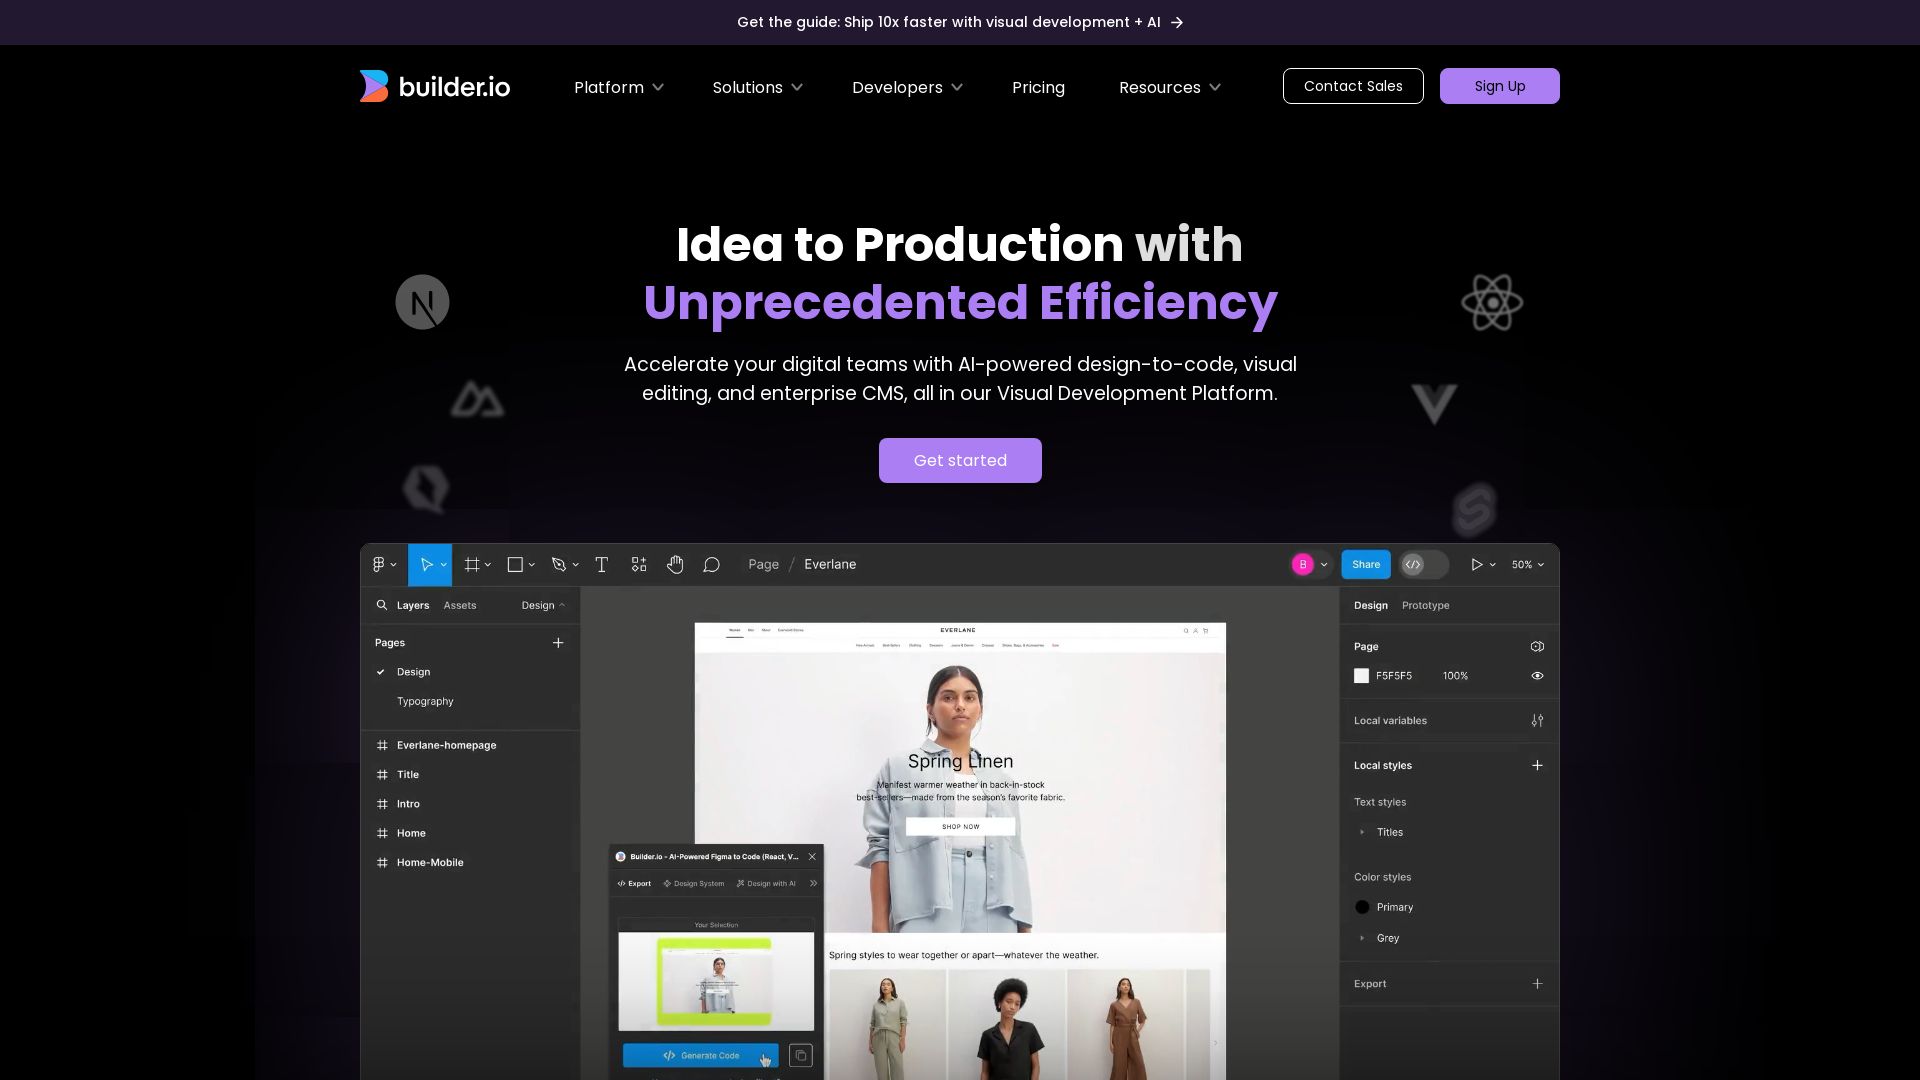1920x1080 pixels.
Task: Open local variables settings icon
Action: click(1537, 721)
